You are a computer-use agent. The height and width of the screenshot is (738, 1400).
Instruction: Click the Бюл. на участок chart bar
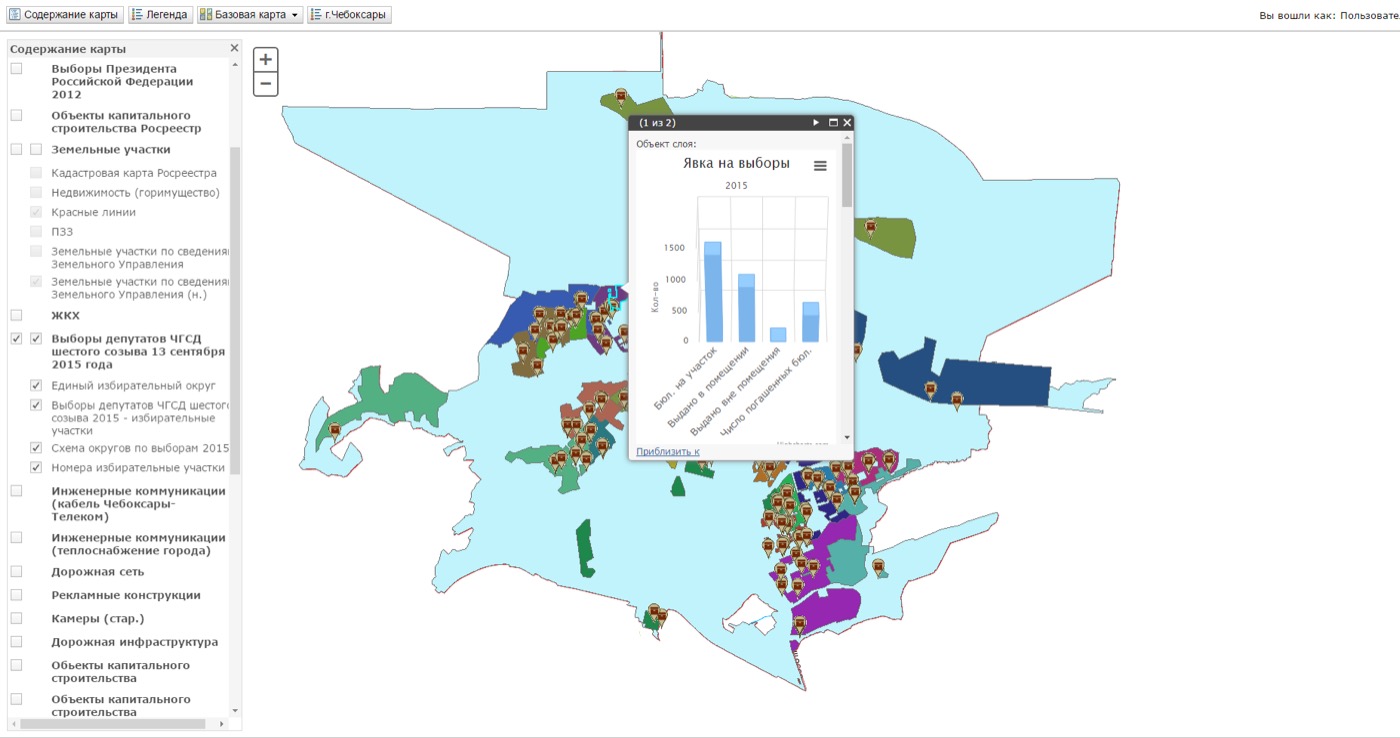pyautogui.click(x=713, y=291)
